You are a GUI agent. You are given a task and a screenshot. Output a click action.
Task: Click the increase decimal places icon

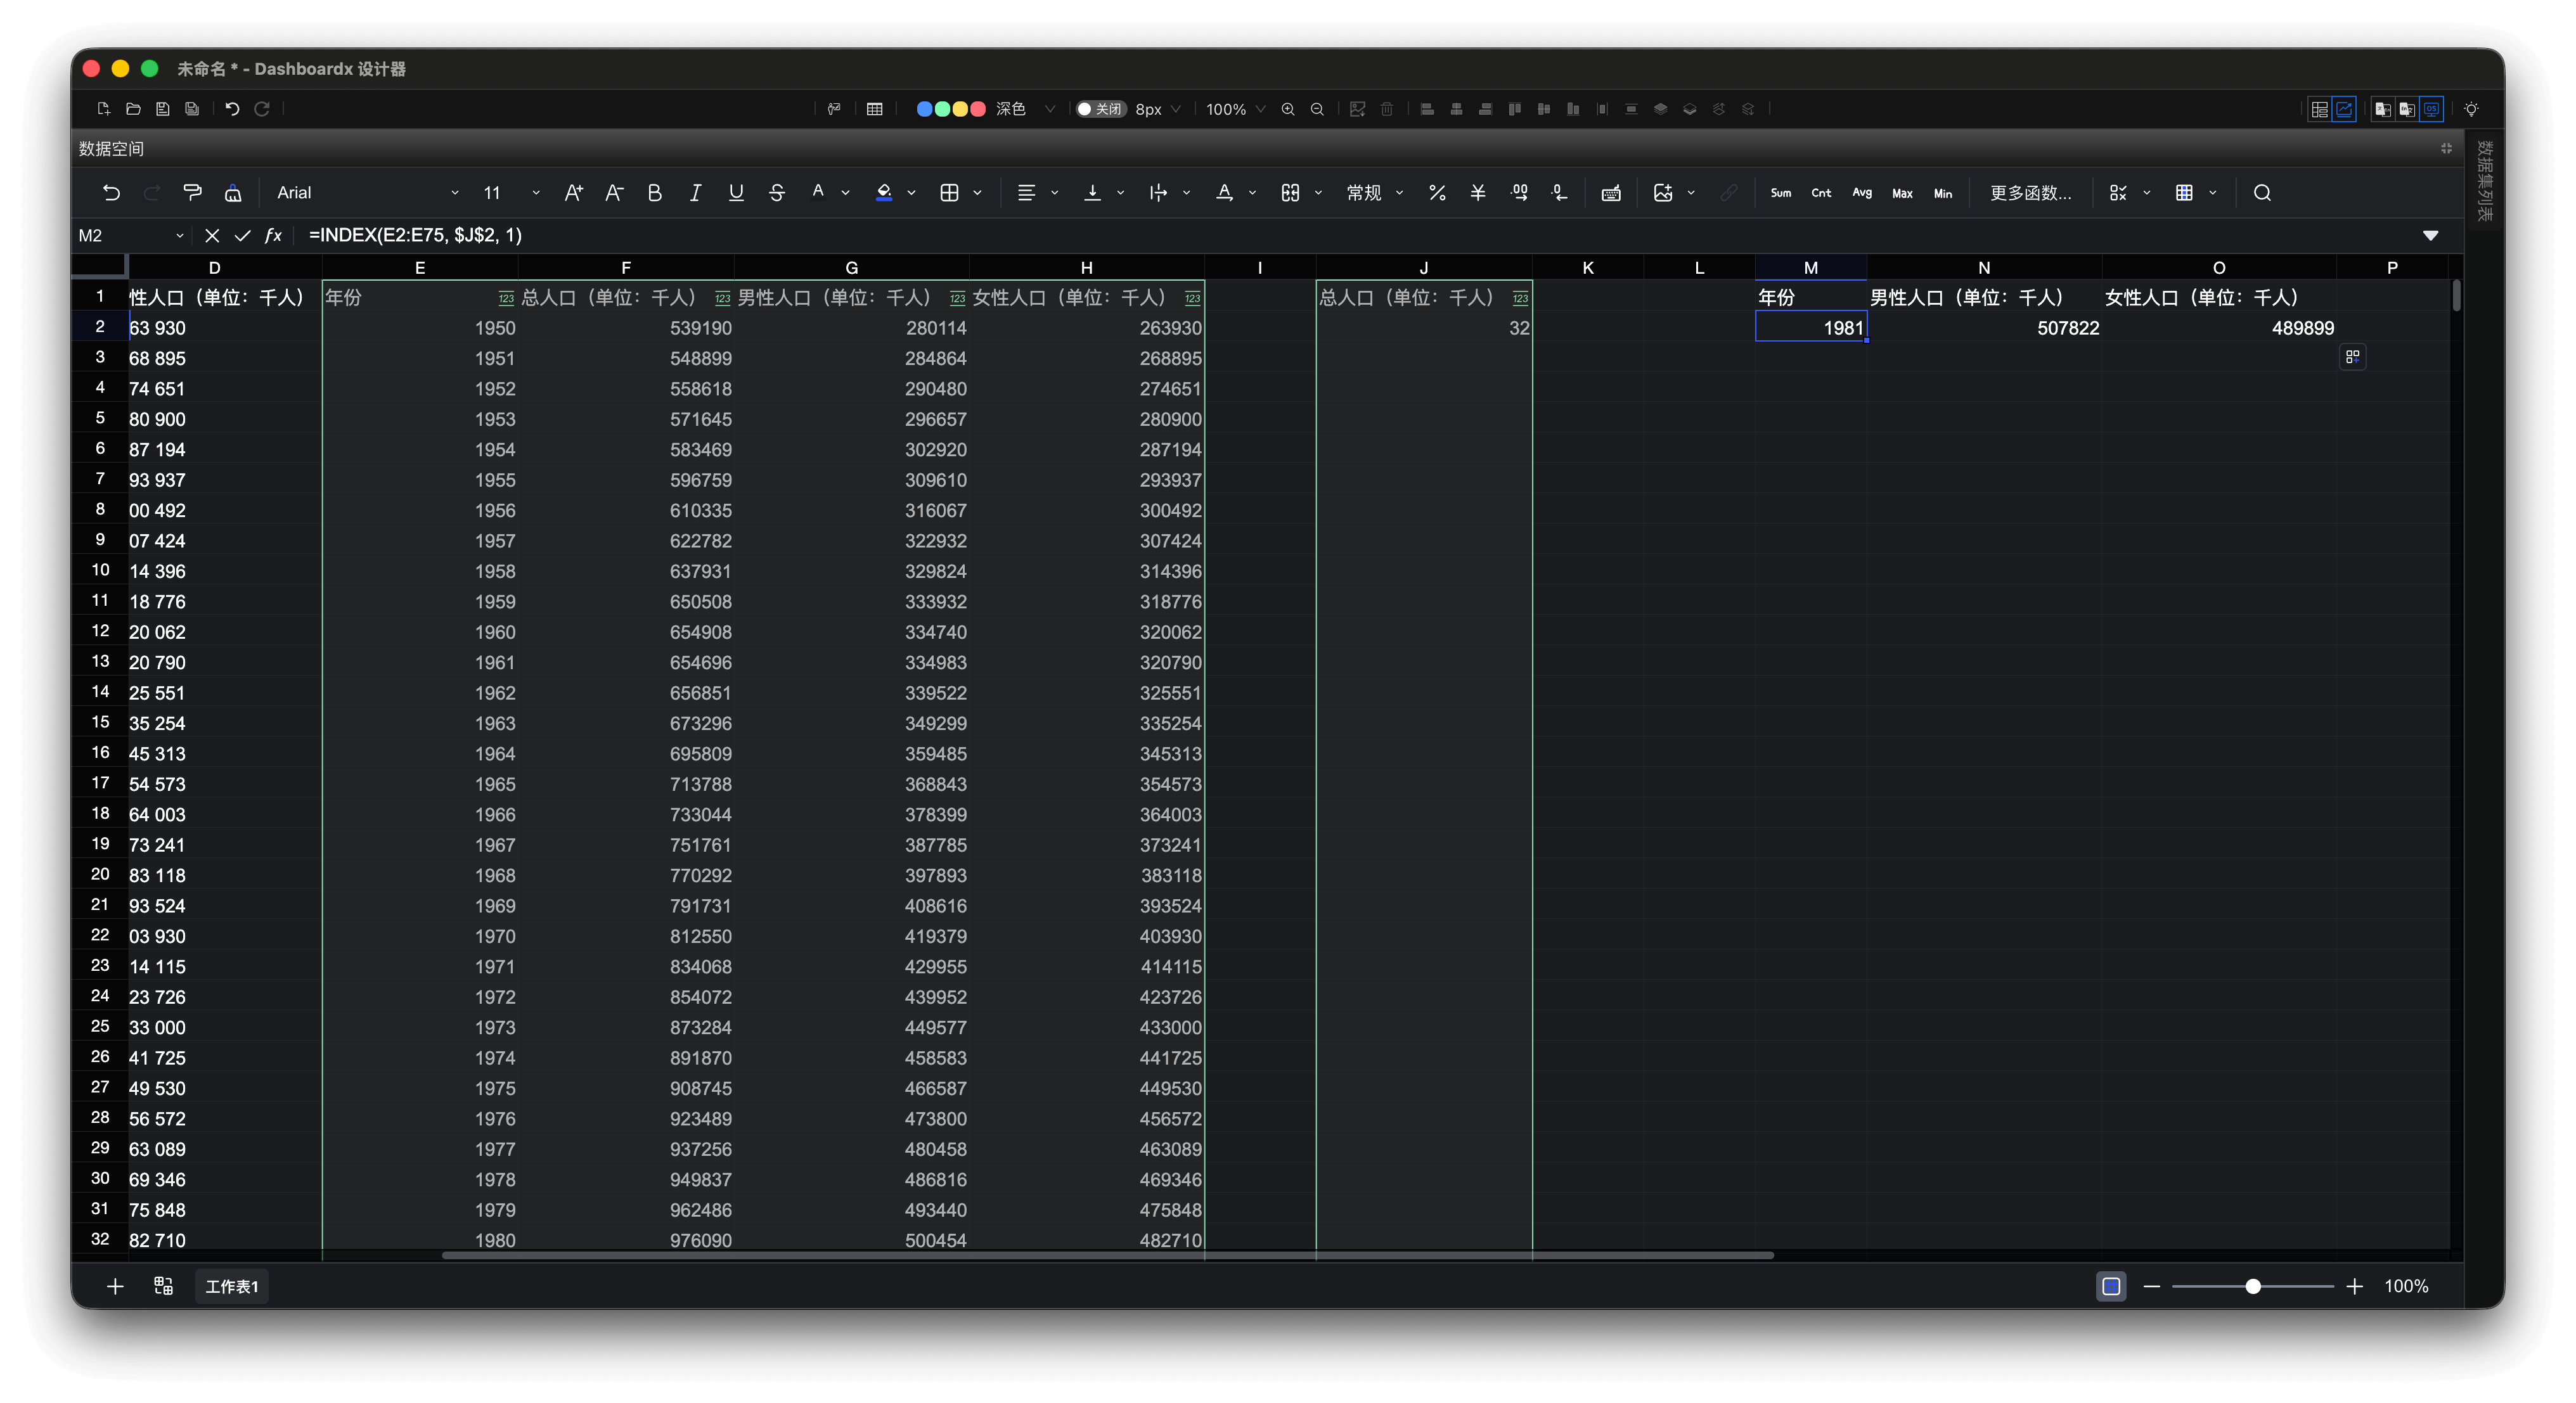tap(1519, 192)
